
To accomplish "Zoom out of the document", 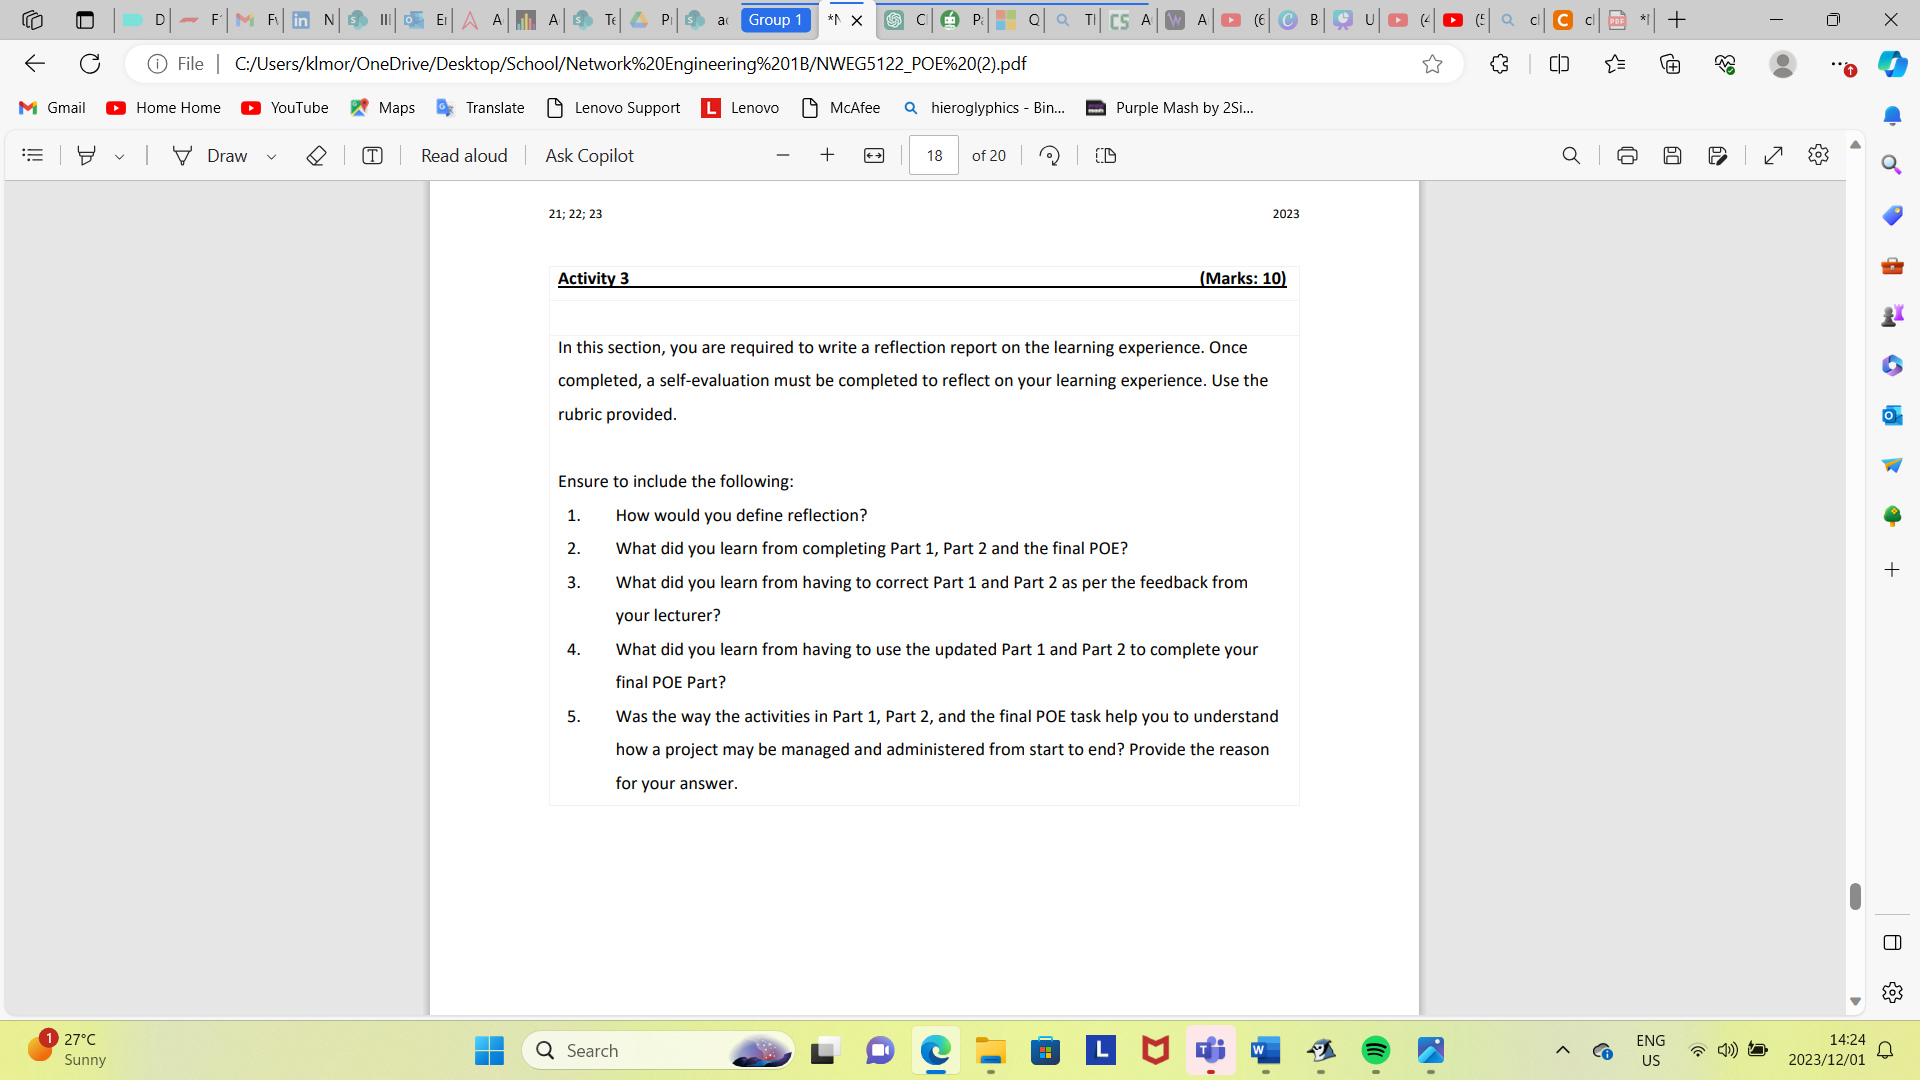I will pos(783,155).
